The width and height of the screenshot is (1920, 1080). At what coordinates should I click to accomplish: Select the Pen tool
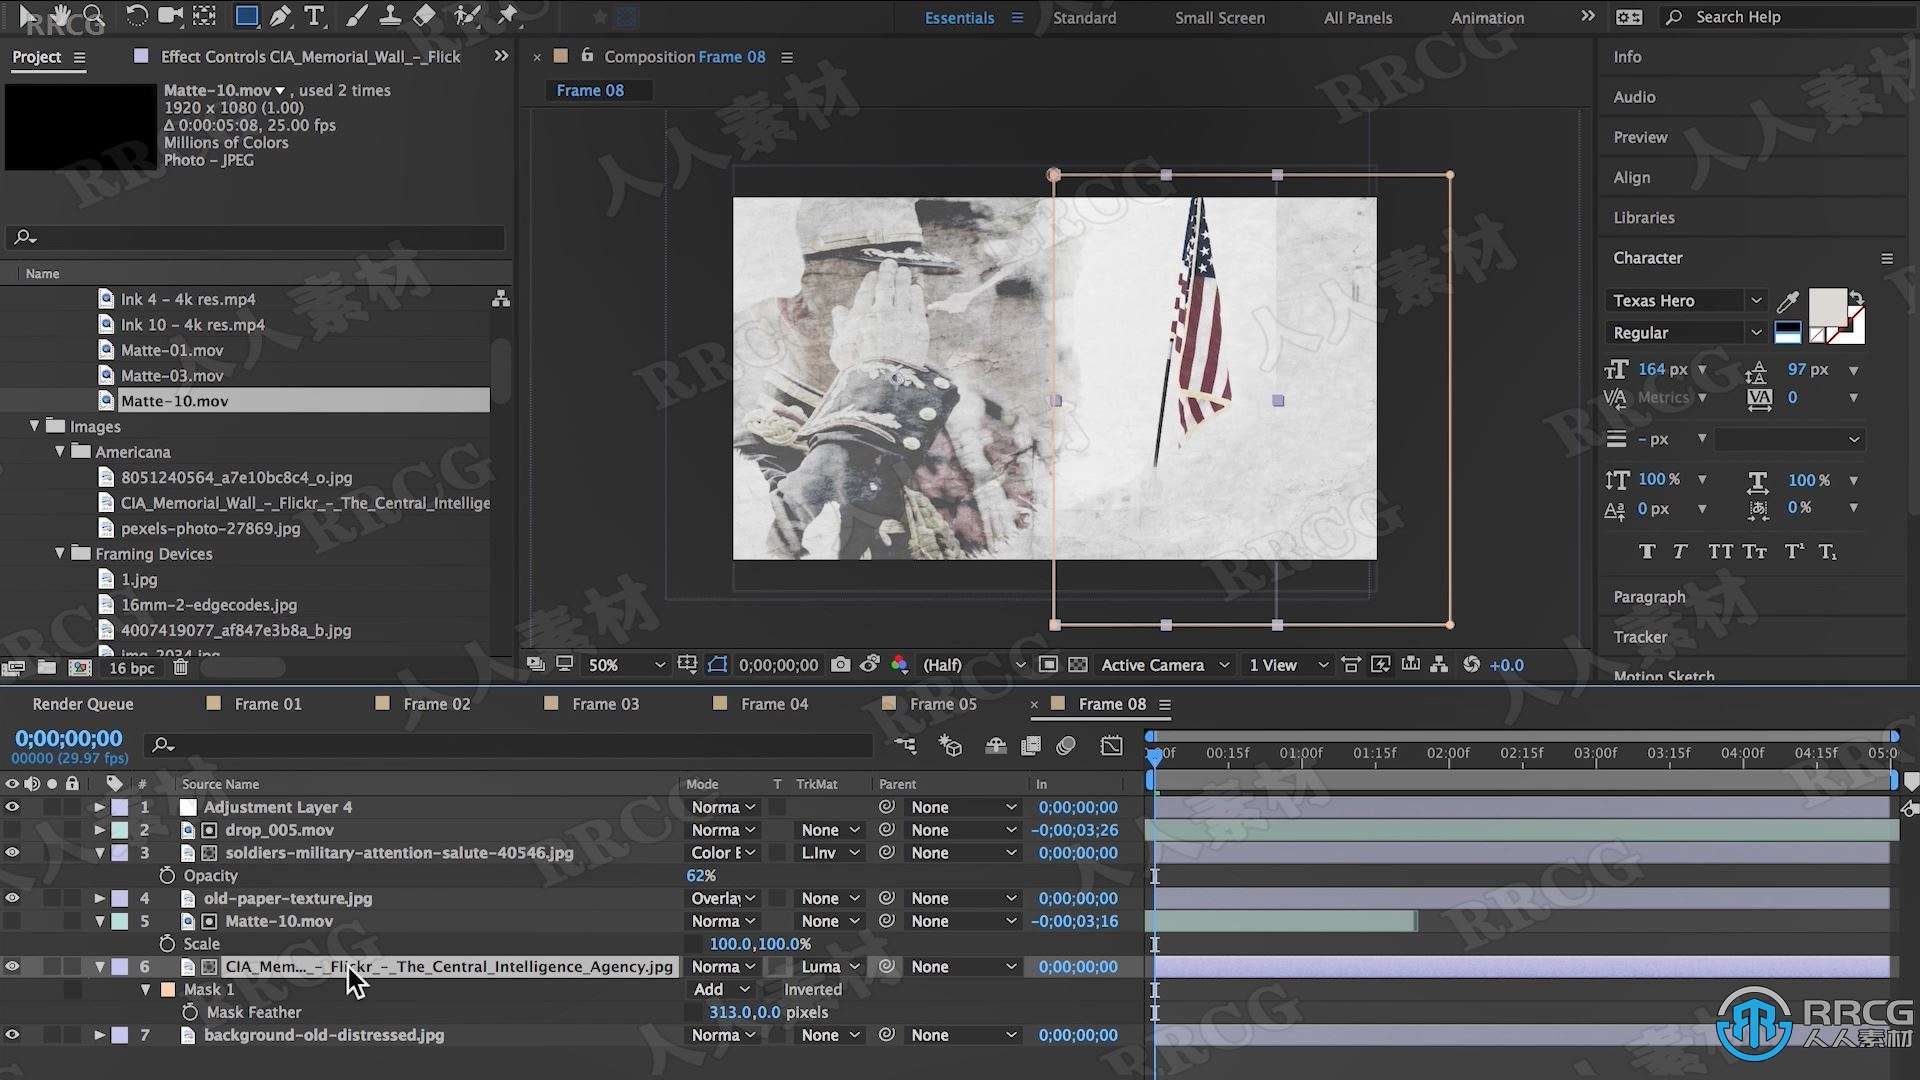click(281, 16)
